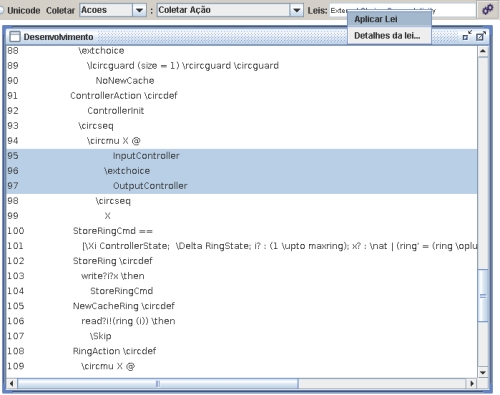Click line 102 StoreRing \circdef

[x=112, y=261]
